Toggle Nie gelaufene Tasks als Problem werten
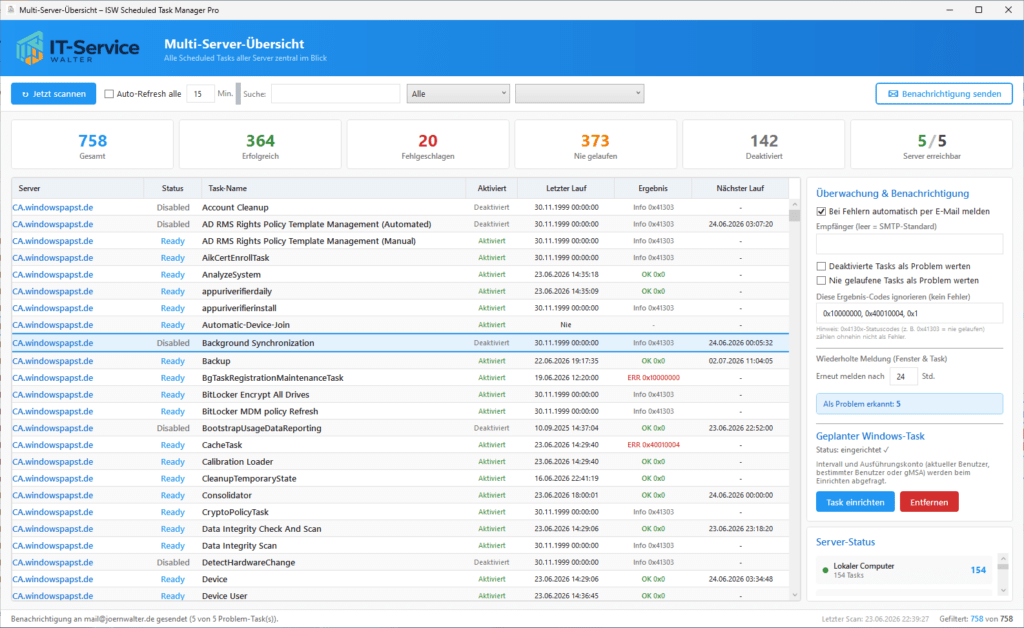 [821, 281]
